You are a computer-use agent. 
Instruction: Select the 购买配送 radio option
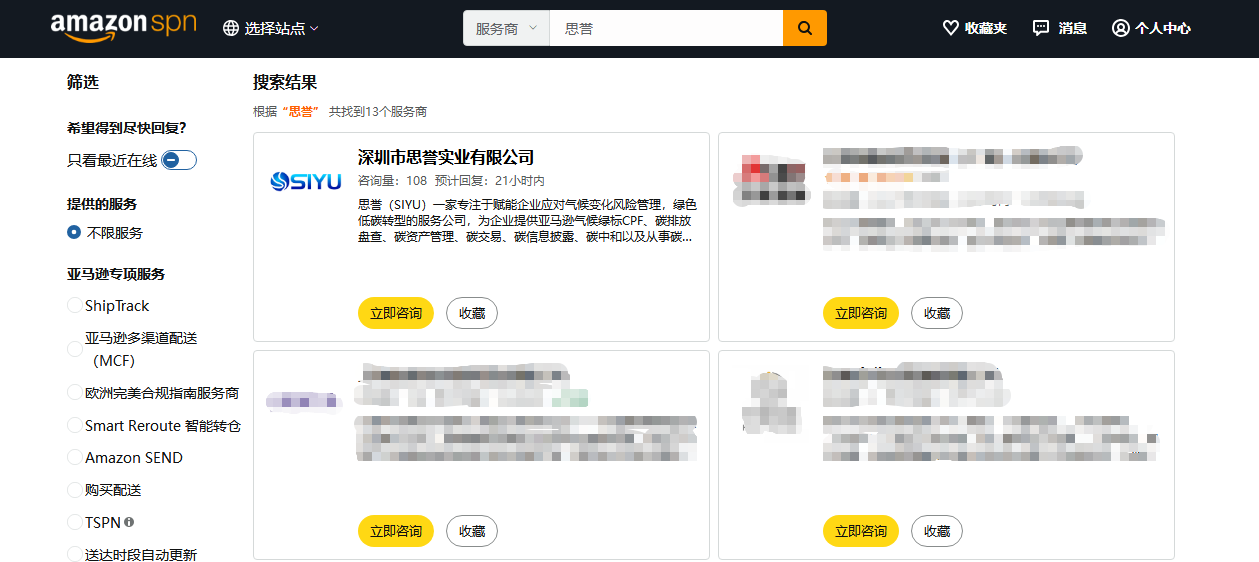(x=75, y=489)
